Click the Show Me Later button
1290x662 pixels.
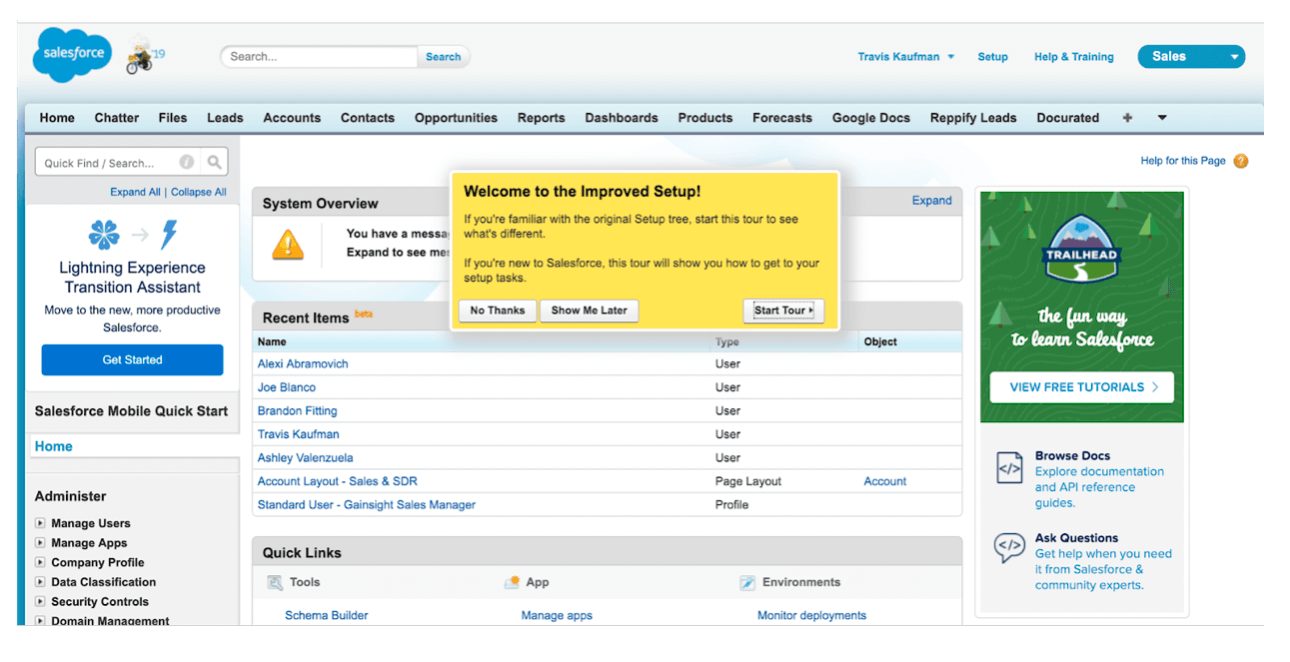pyautogui.click(x=589, y=310)
